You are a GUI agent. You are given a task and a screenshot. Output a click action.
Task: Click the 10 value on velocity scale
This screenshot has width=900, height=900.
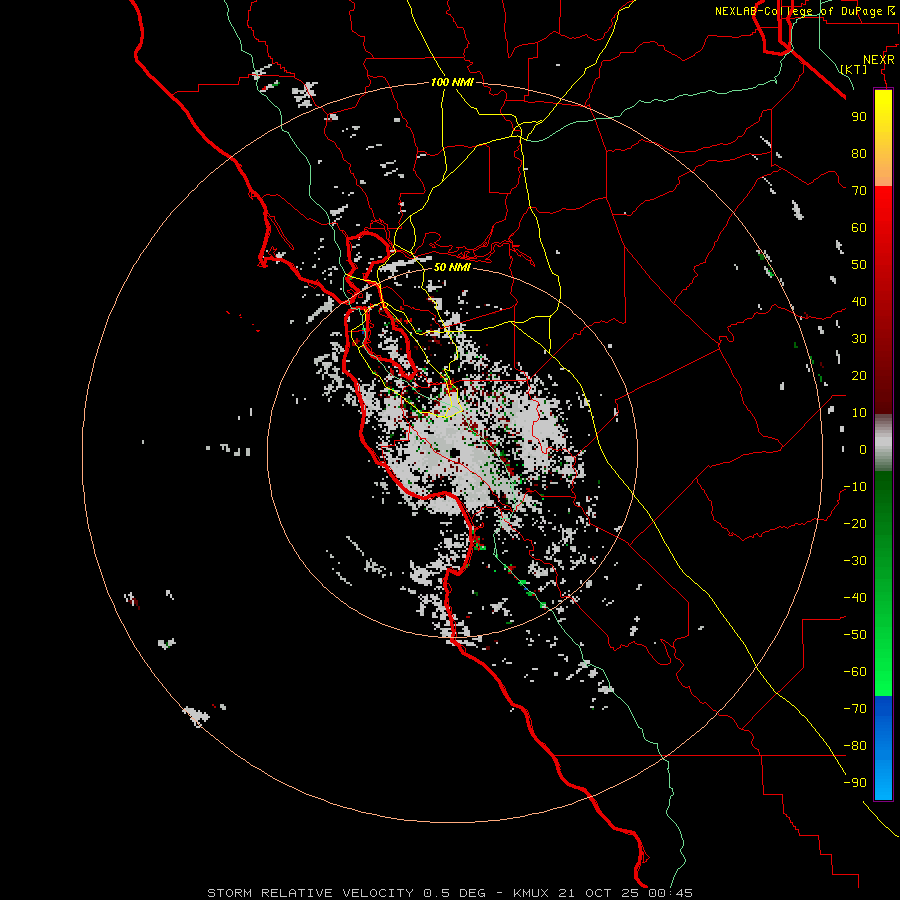[859, 413]
